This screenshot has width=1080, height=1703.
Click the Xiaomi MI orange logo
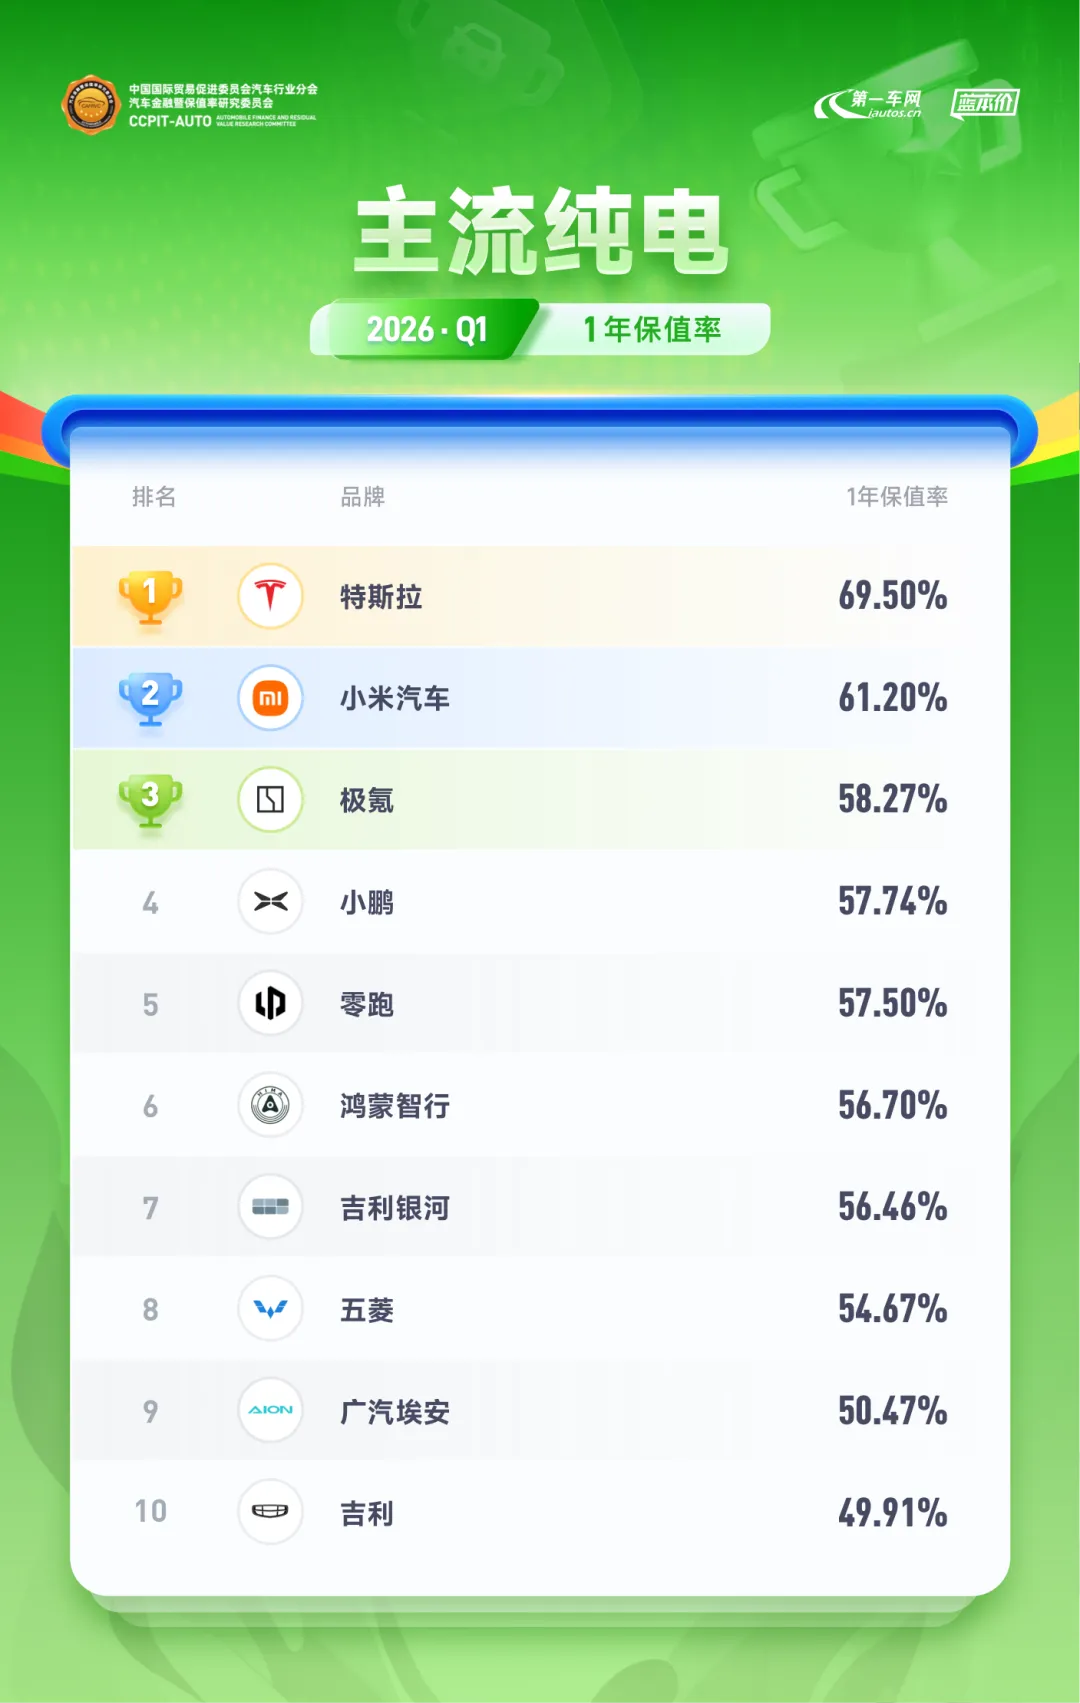[270, 698]
